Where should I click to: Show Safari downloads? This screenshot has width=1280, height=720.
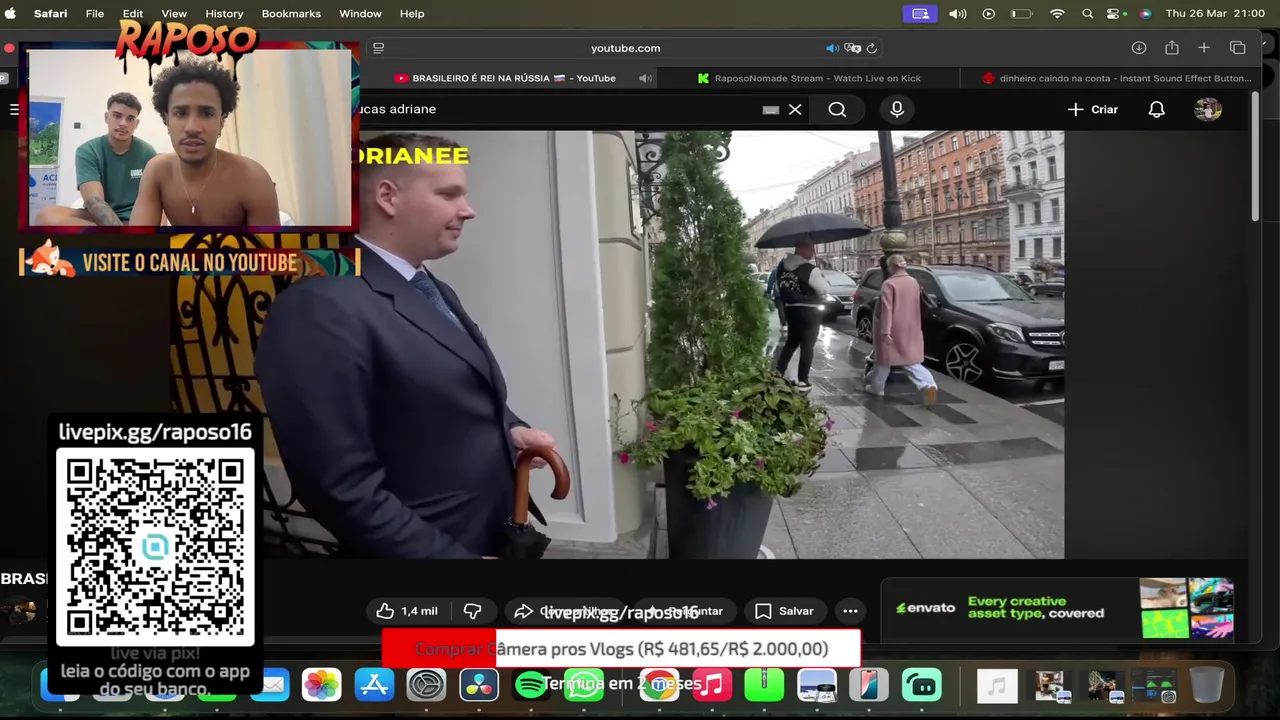[x=1138, y=48]
